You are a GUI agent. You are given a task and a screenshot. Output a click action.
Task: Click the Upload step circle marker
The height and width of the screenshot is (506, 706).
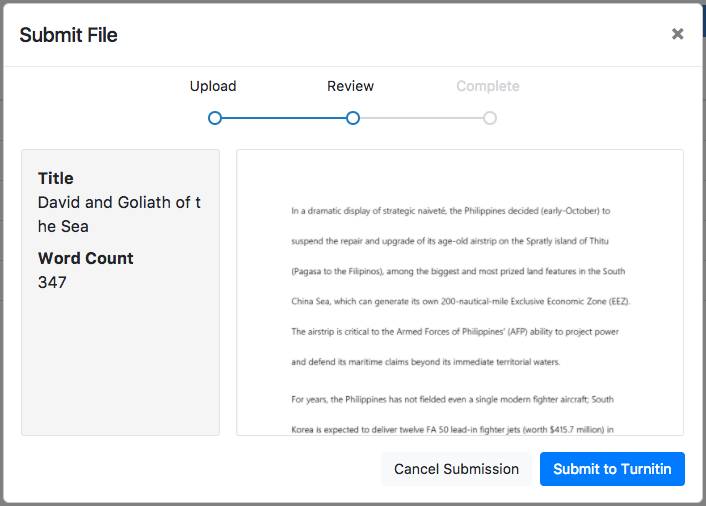tap(215, 118)
